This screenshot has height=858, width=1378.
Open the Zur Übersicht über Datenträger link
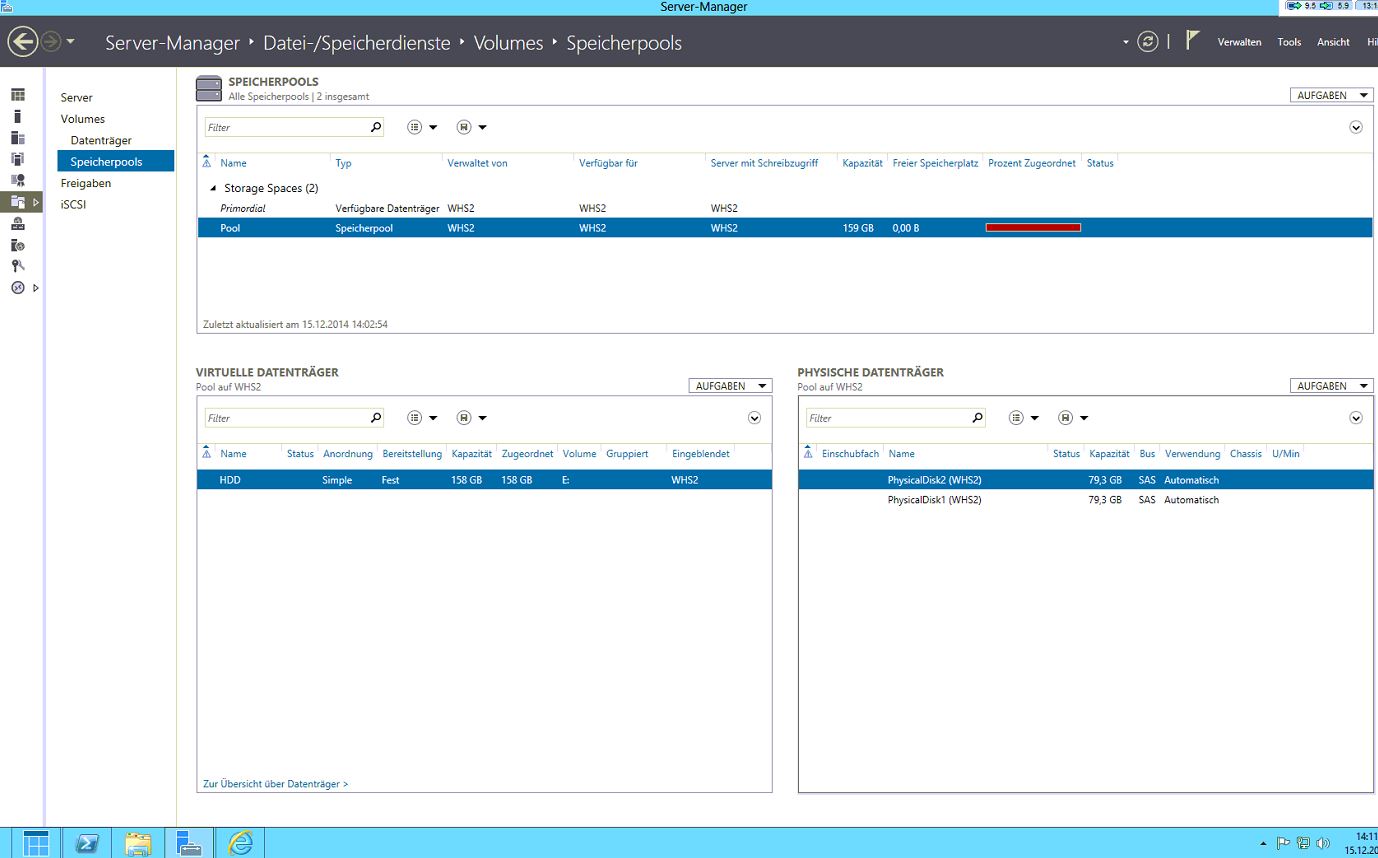click(275, 784)
